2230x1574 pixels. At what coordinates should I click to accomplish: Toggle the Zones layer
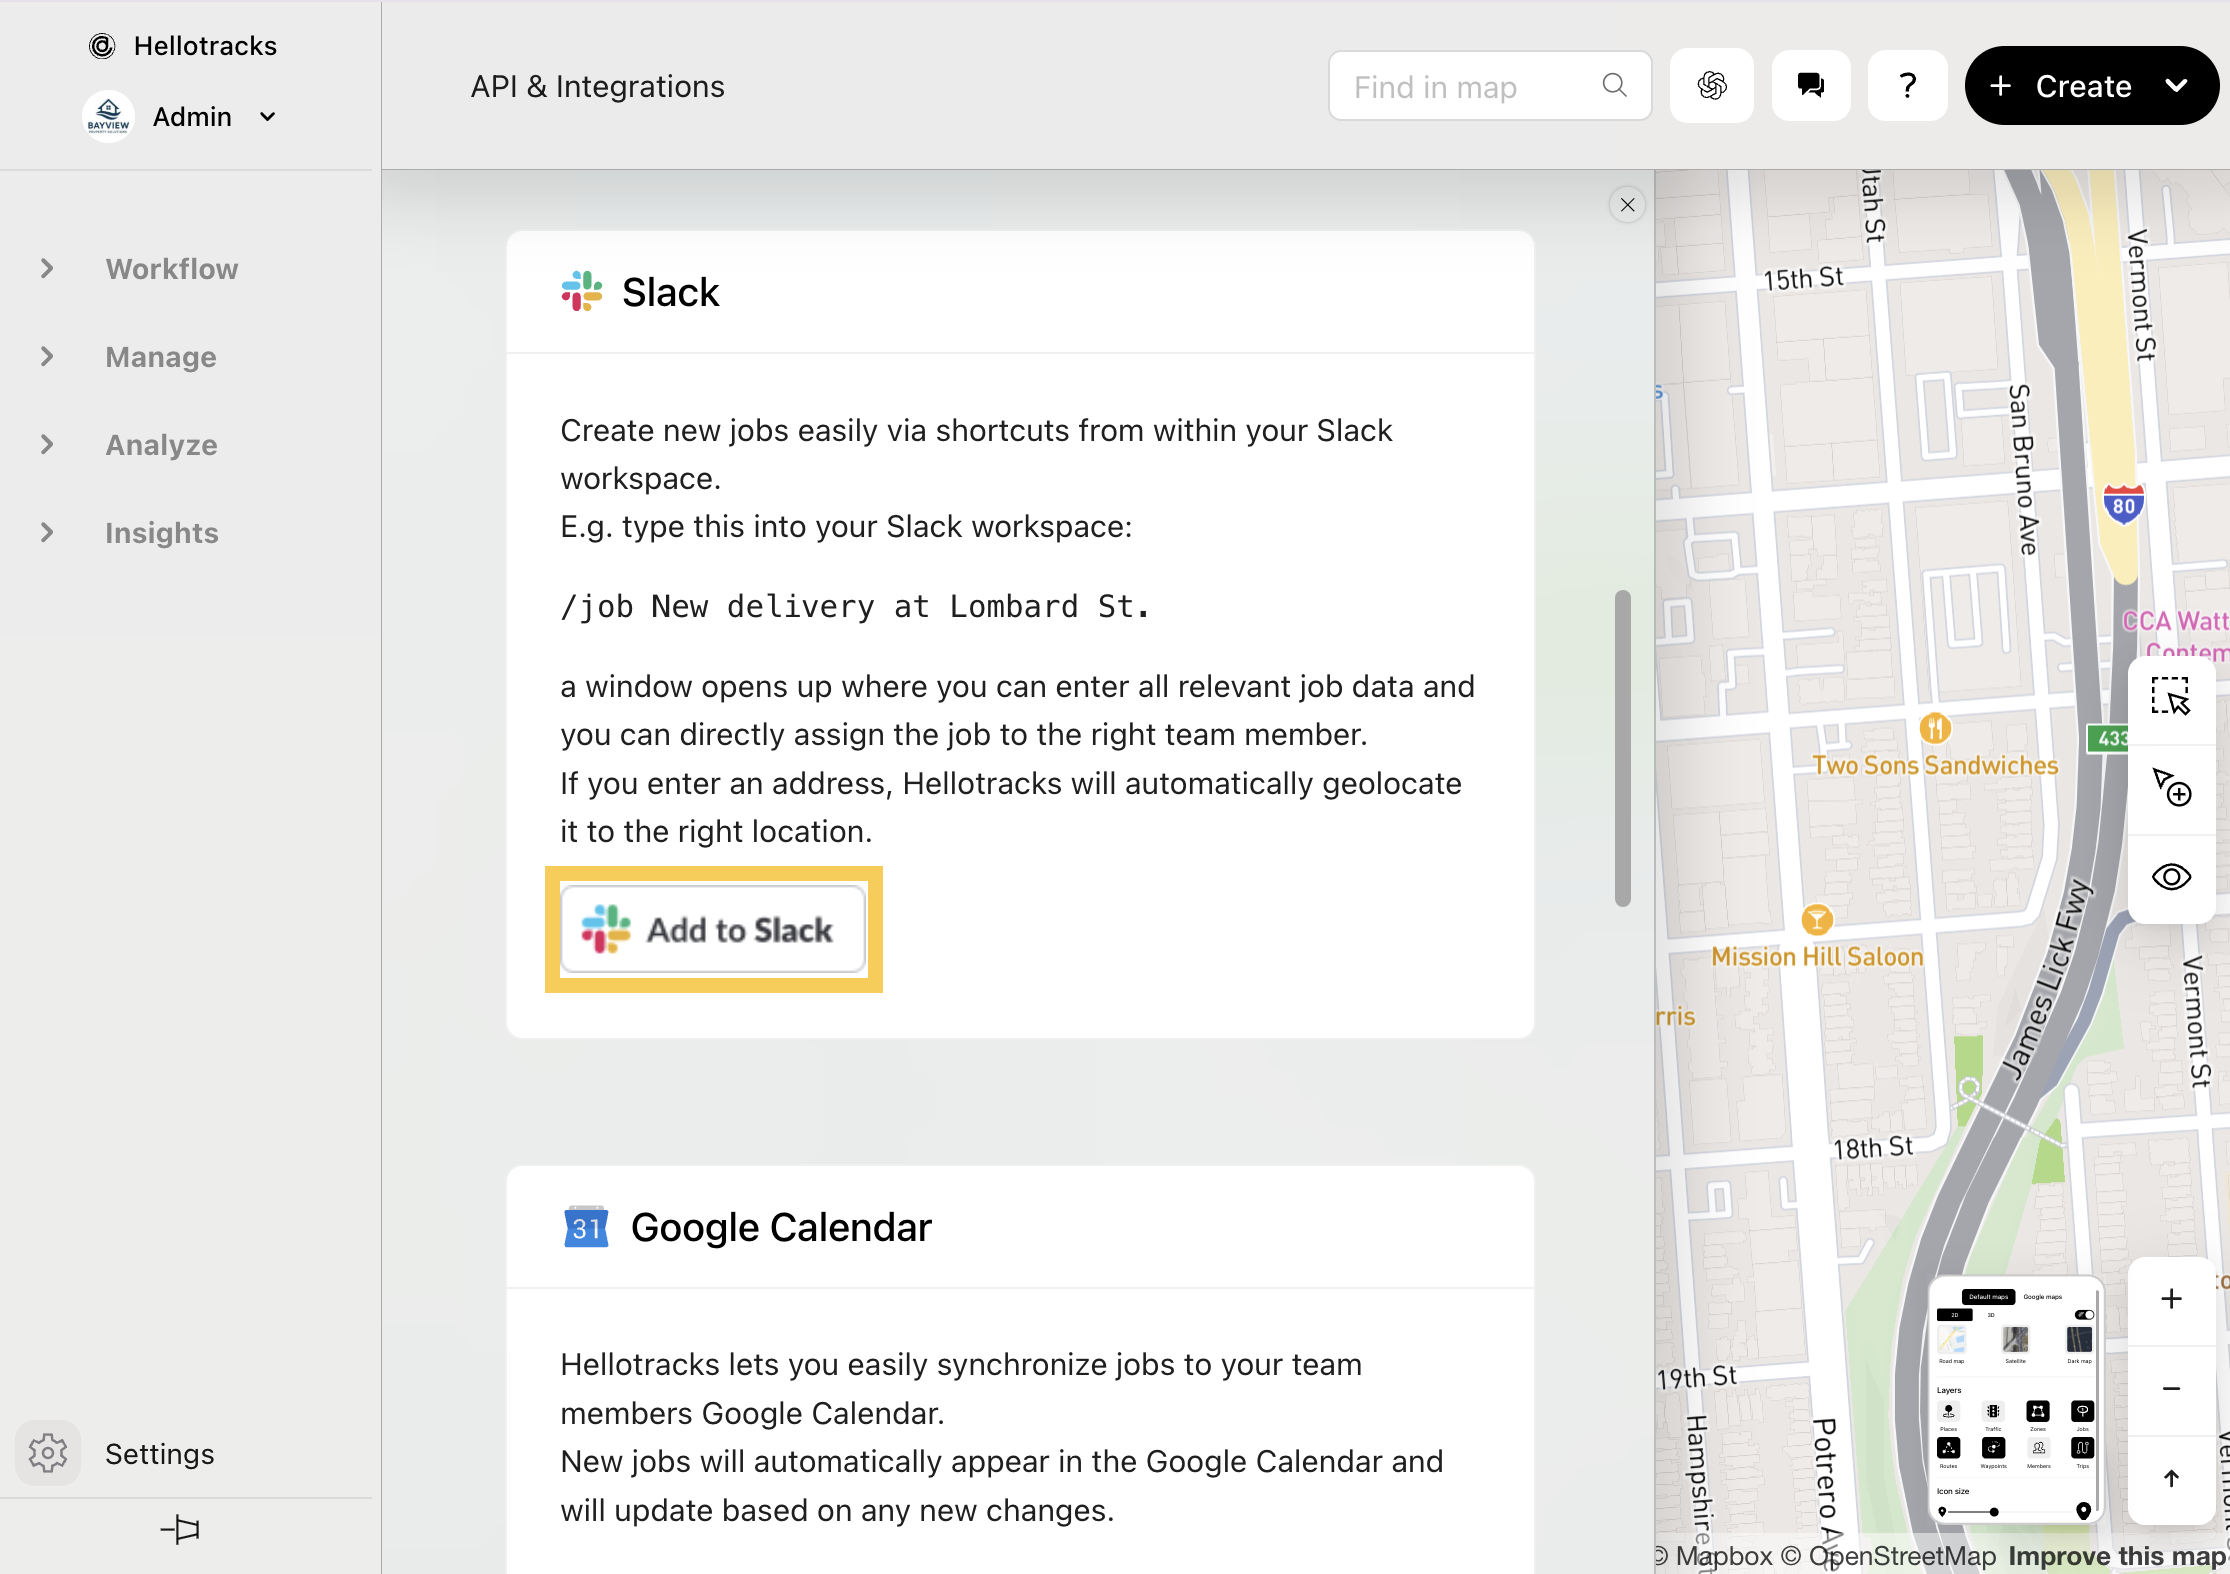[x=2038, y=1411]
